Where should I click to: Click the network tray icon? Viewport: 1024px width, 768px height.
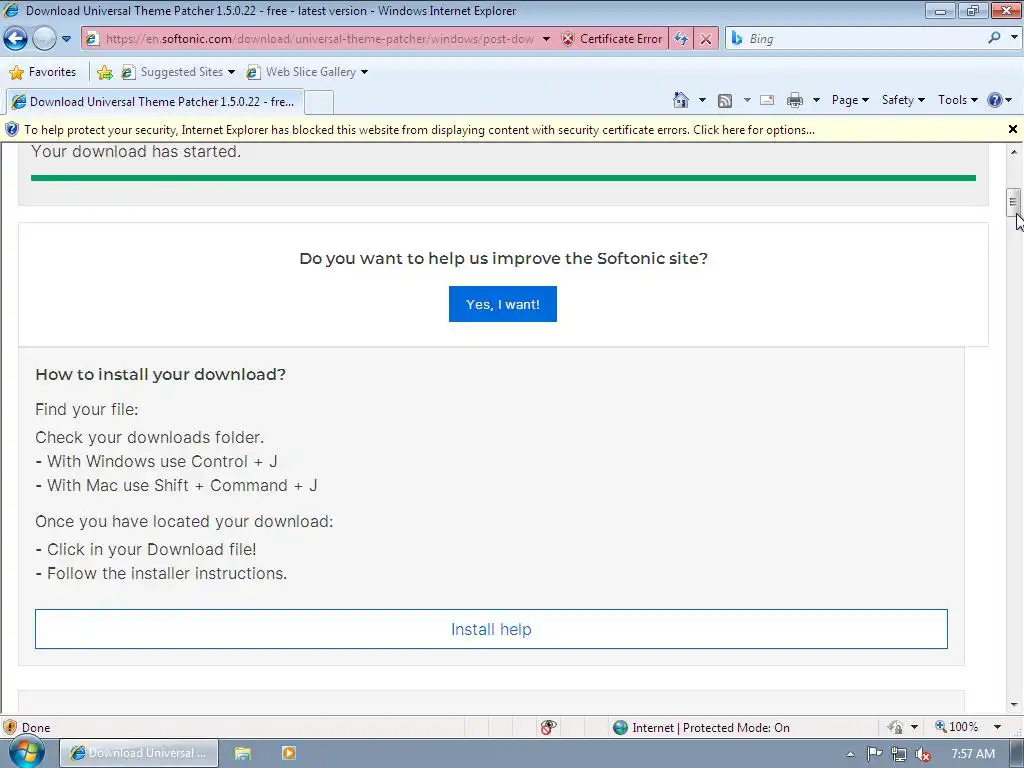[899, 754]
